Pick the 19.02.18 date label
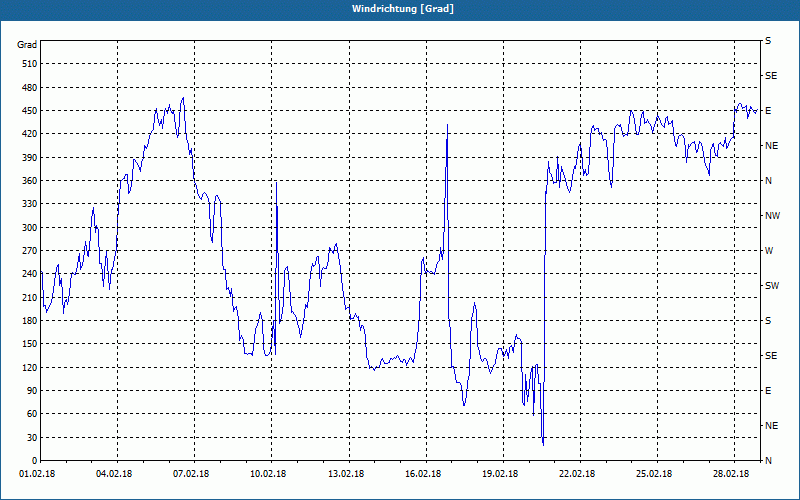Viewport: 800px width, 500px height. tap(500, 474)
